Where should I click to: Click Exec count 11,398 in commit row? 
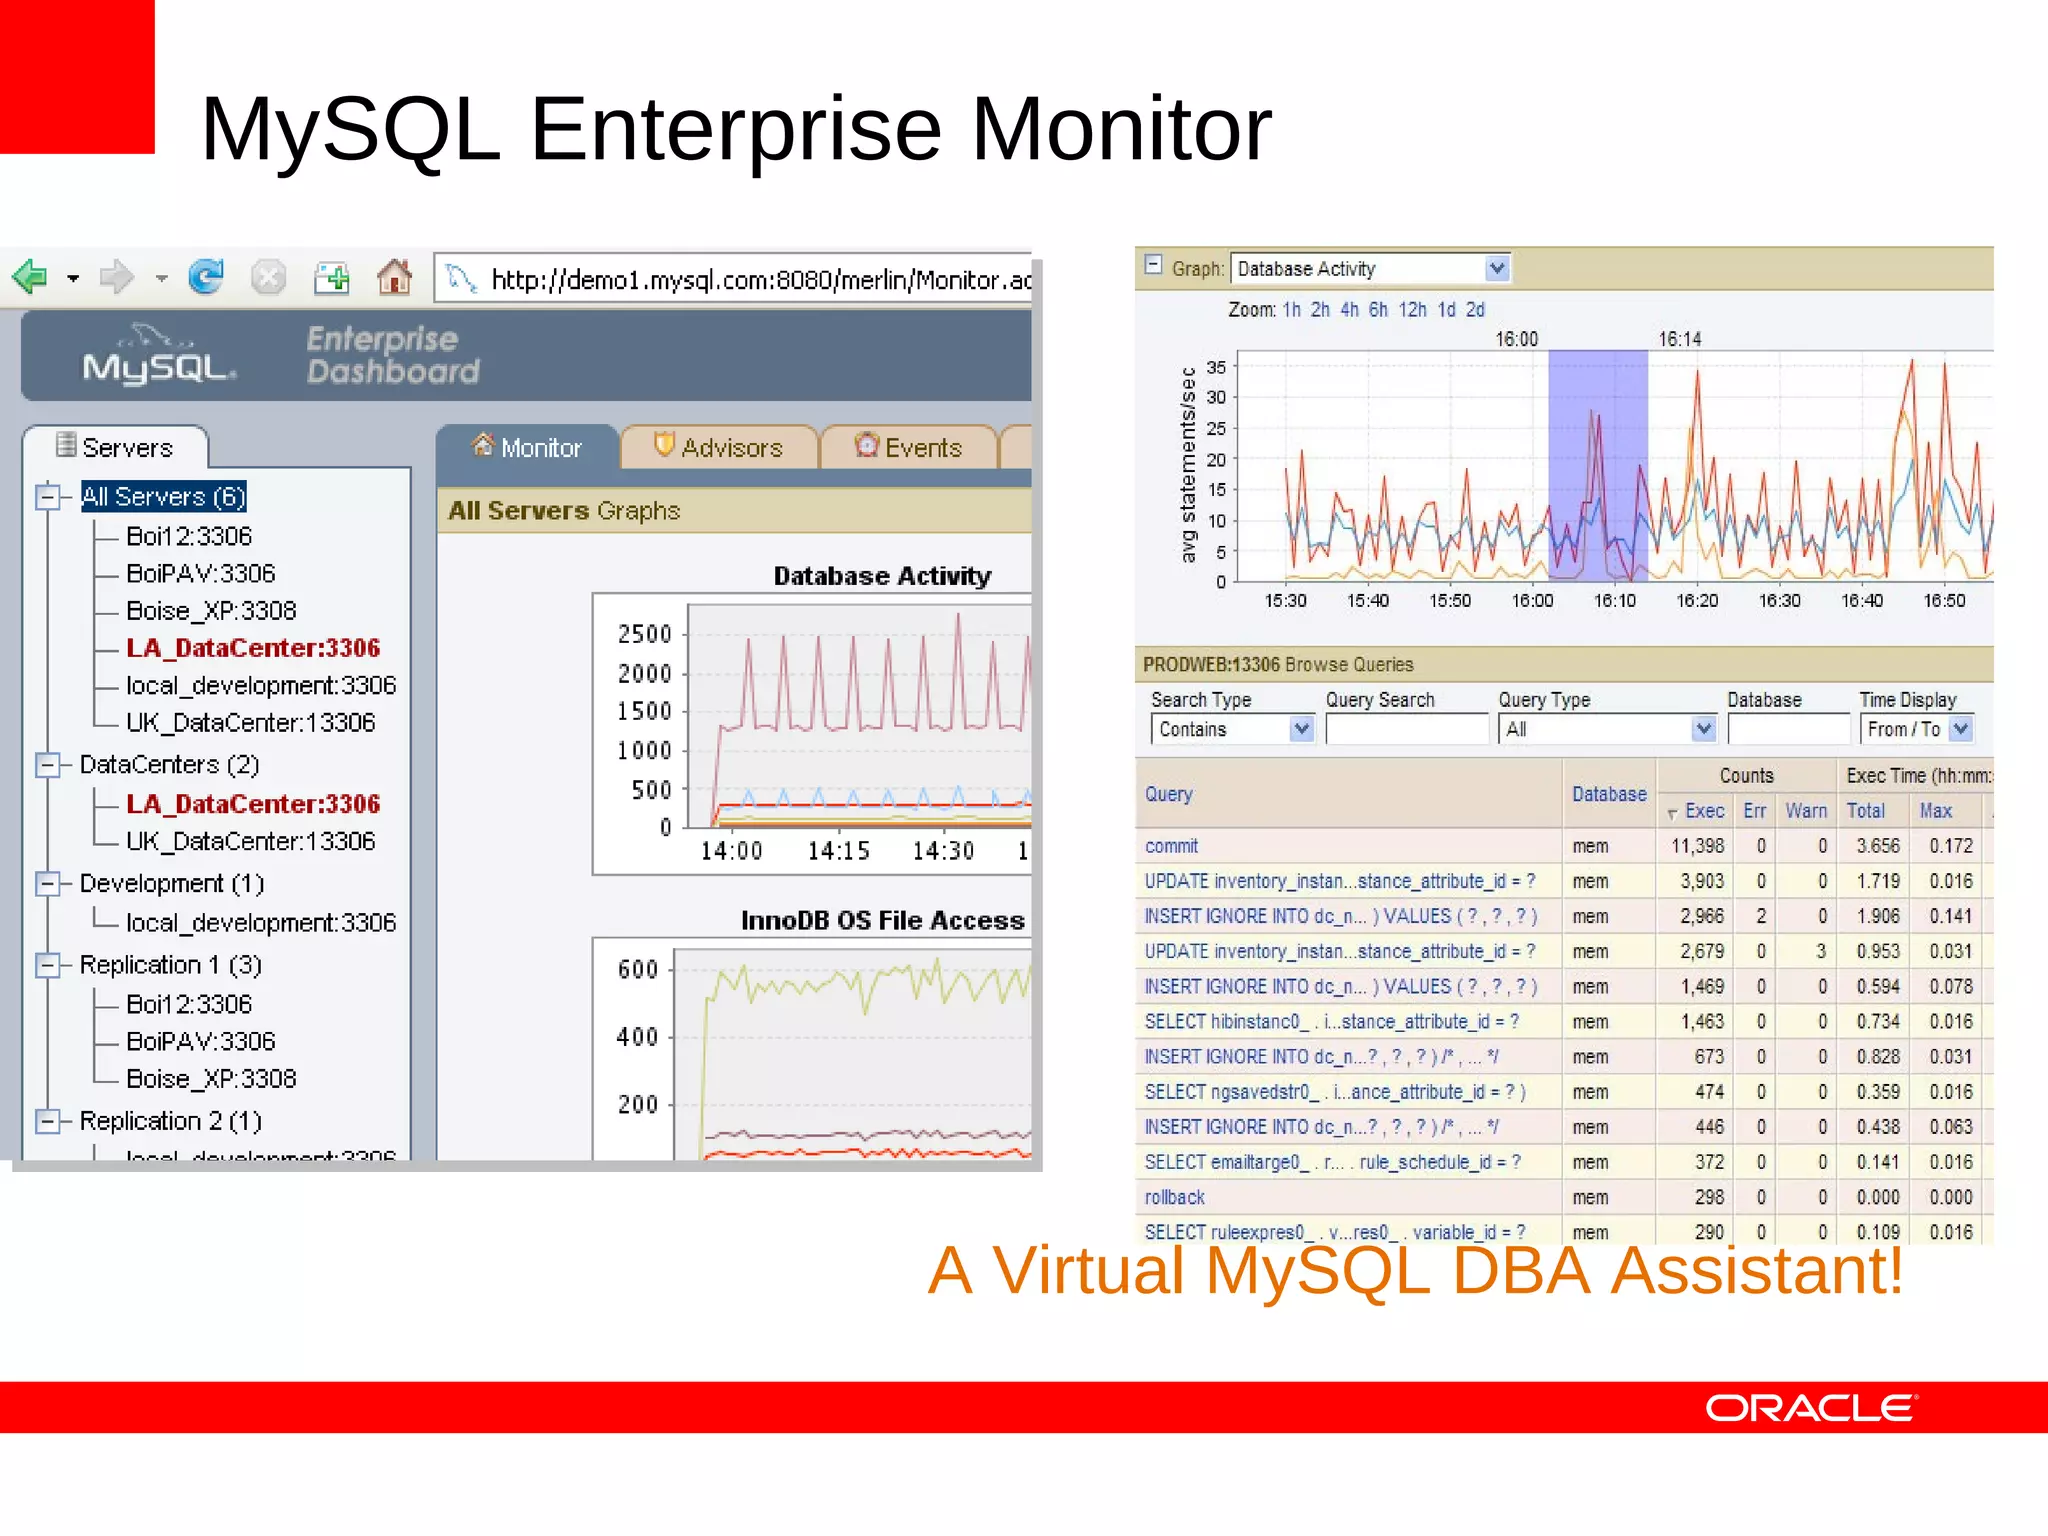point(1697,846)
